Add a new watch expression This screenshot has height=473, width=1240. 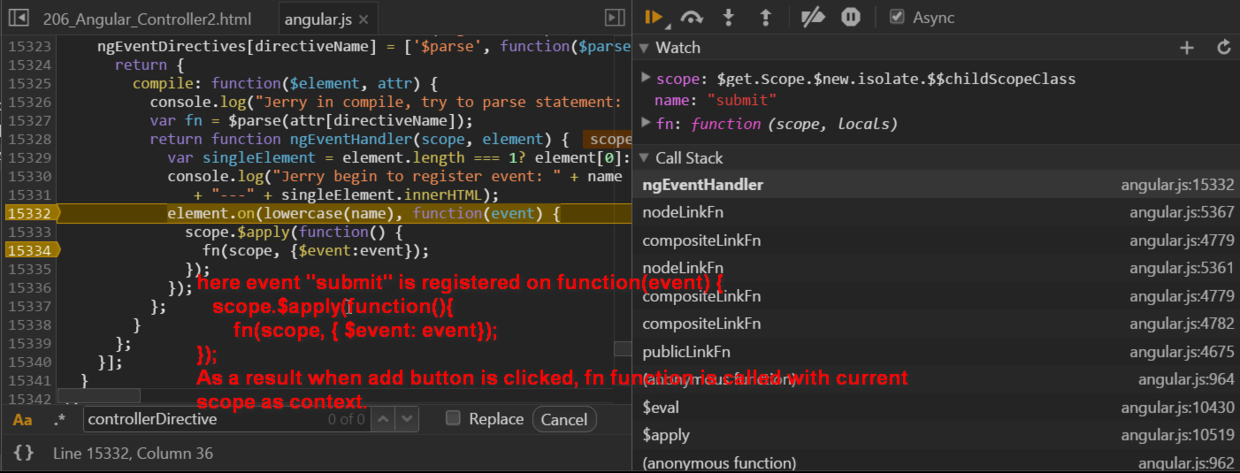(1187, 47)
